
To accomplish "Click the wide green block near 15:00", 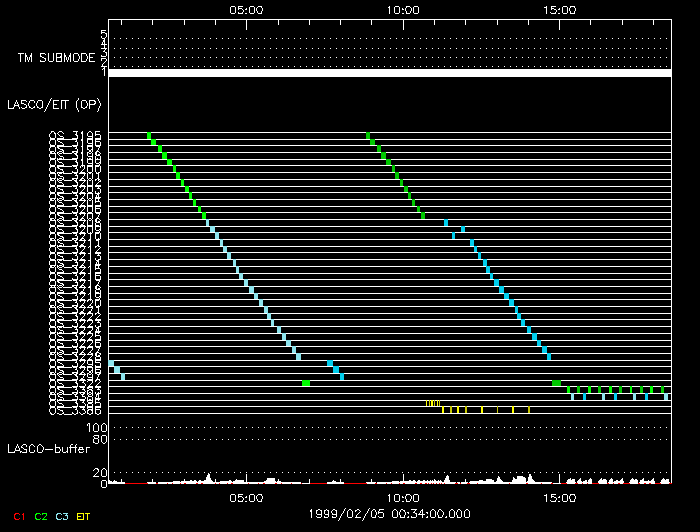I will [556, 383].
